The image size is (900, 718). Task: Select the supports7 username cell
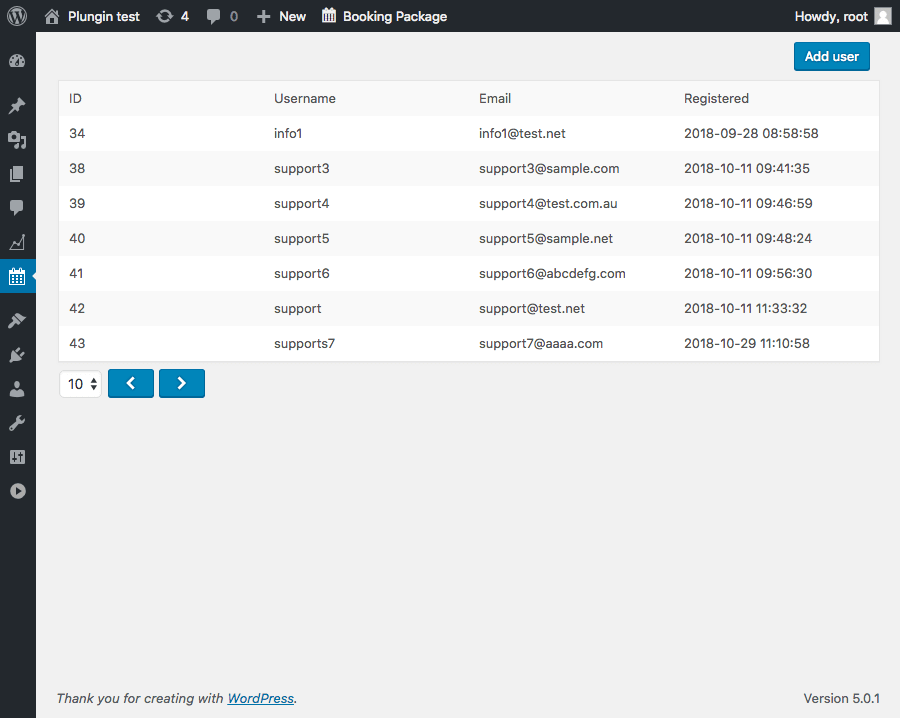(x=304, y=344)
